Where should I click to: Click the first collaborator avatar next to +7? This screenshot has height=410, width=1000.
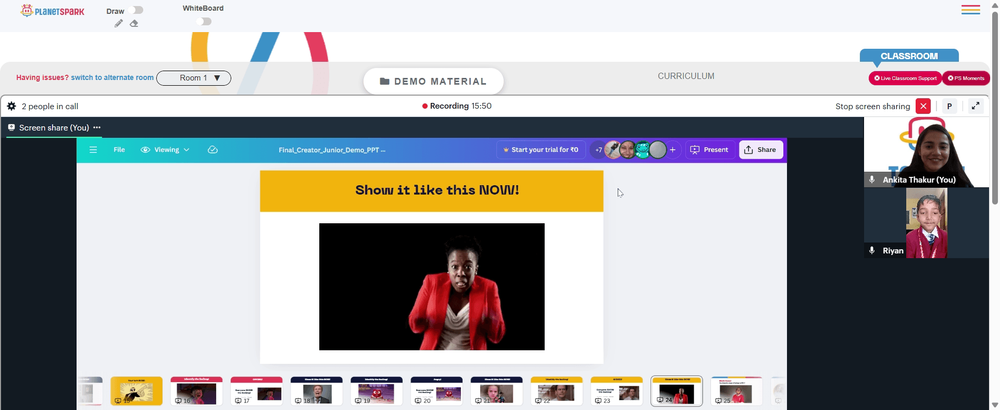point(612,150)
